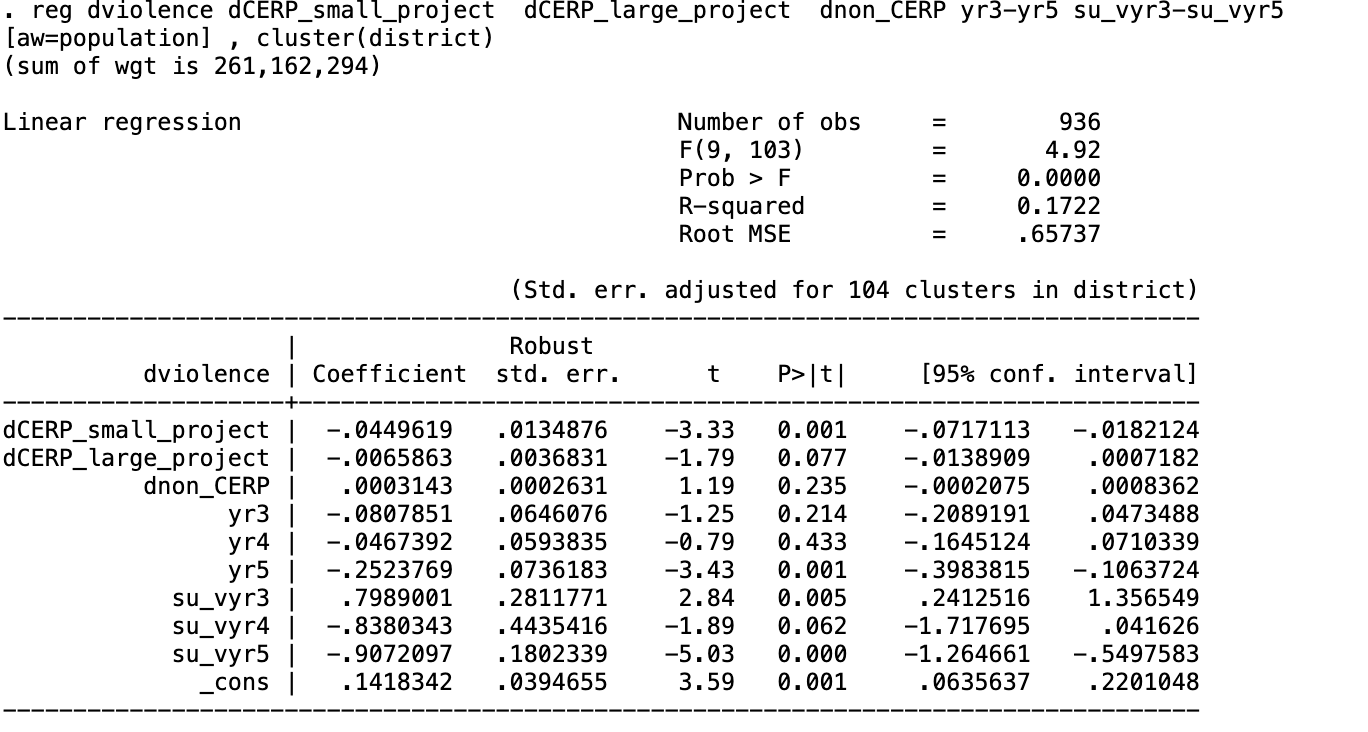Click the P>|t| column header

[812, 374]
